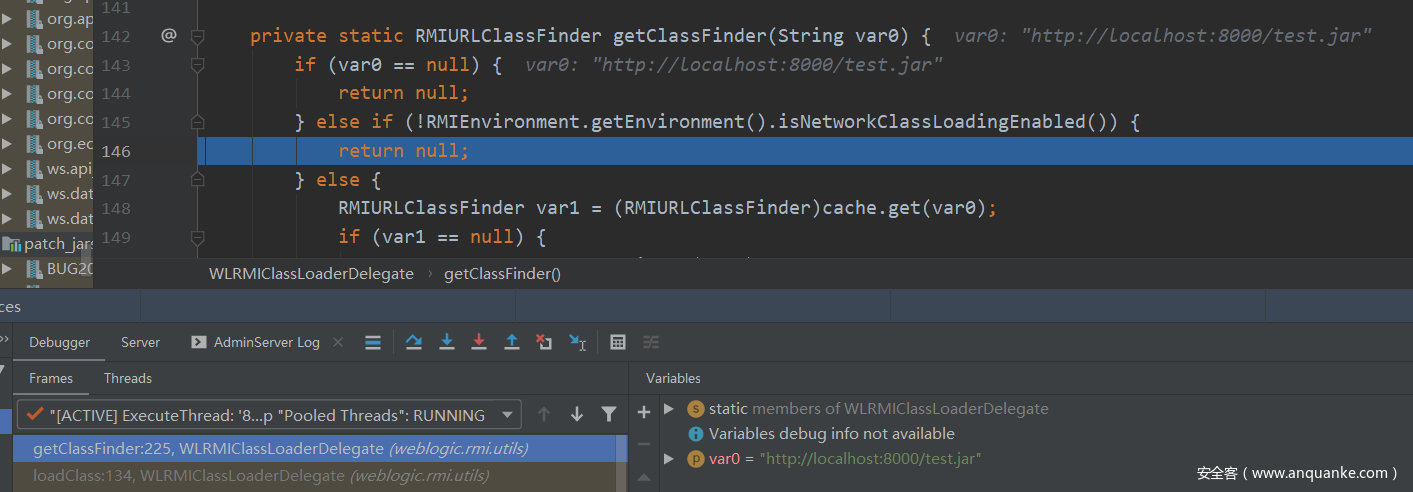Click the Step Into icon

click(447, 342)
